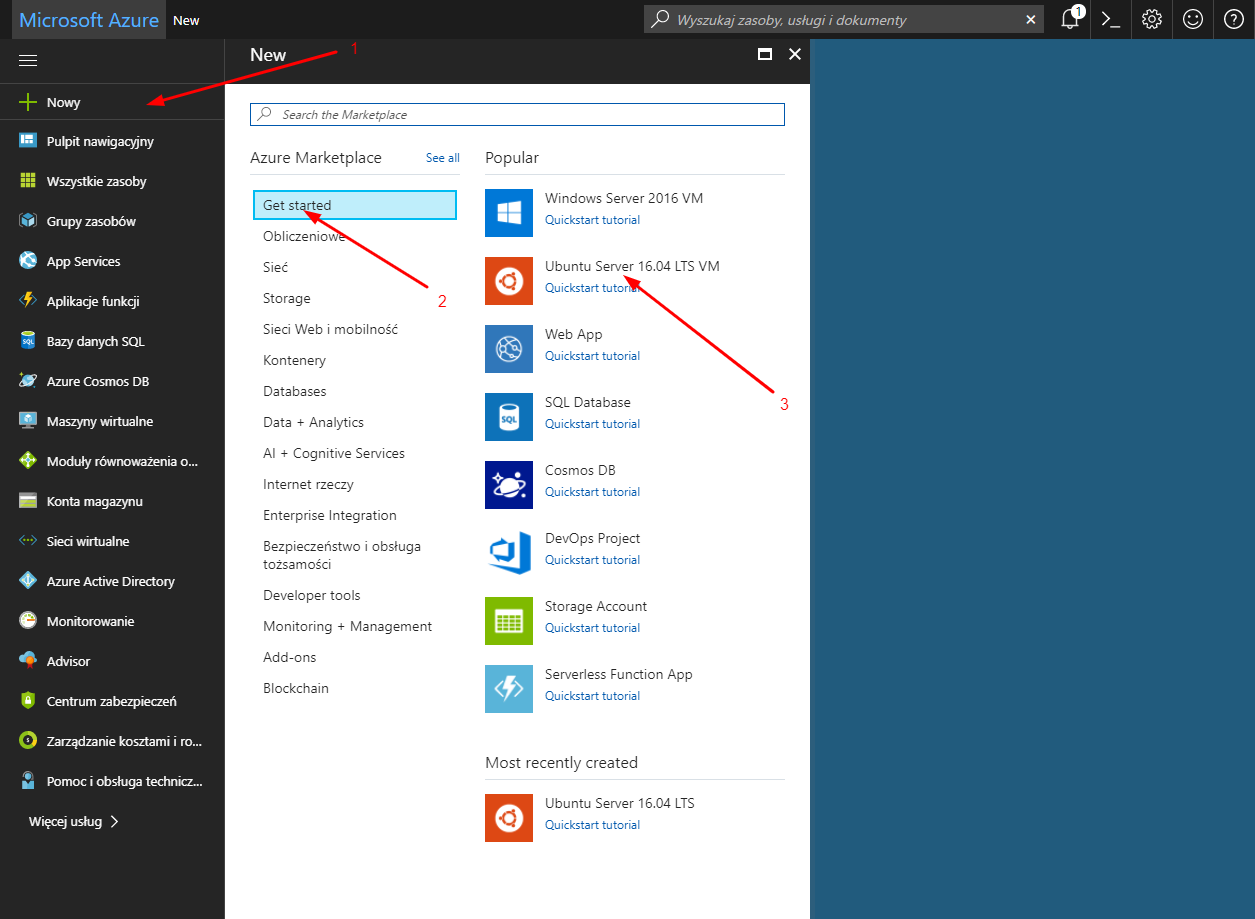Open the AI + Cognitive Services category
Screen dimensions: 1255x919
[334, 453]
